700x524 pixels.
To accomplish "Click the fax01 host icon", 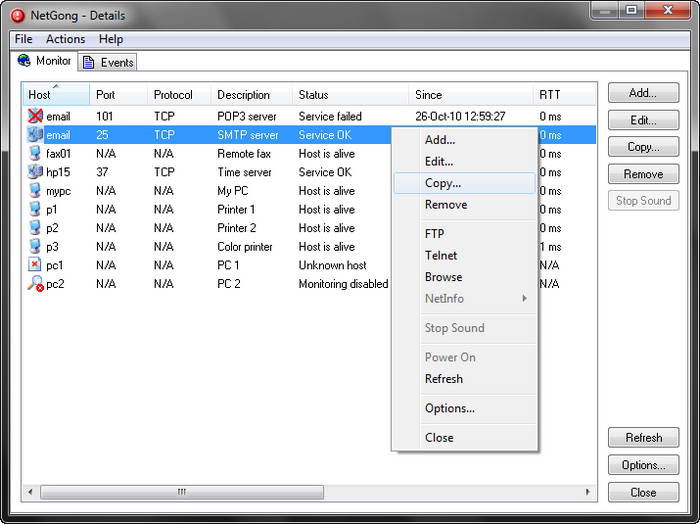I will [x=35, y=154].
